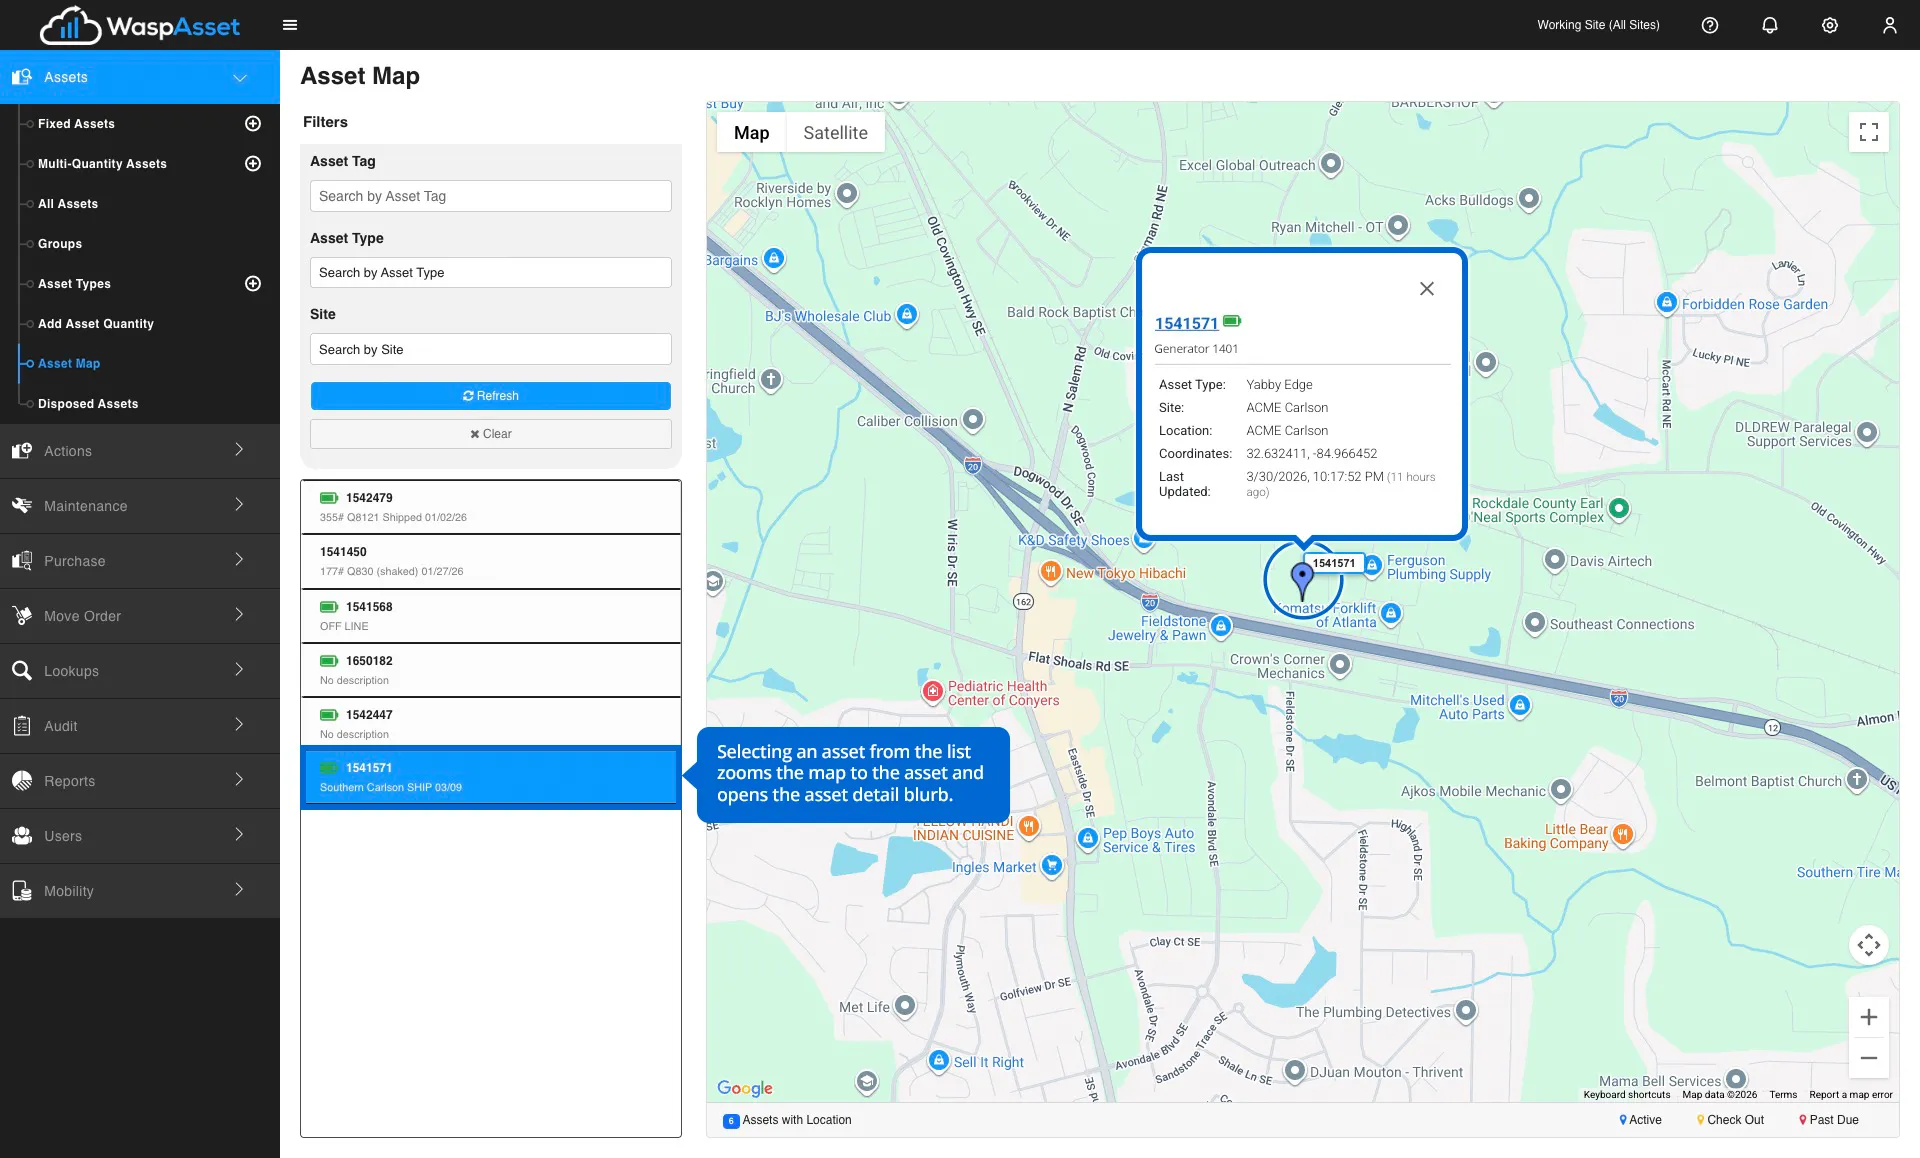
Task: Toggle fullscreen map view icon
Action: [1868, 132]
